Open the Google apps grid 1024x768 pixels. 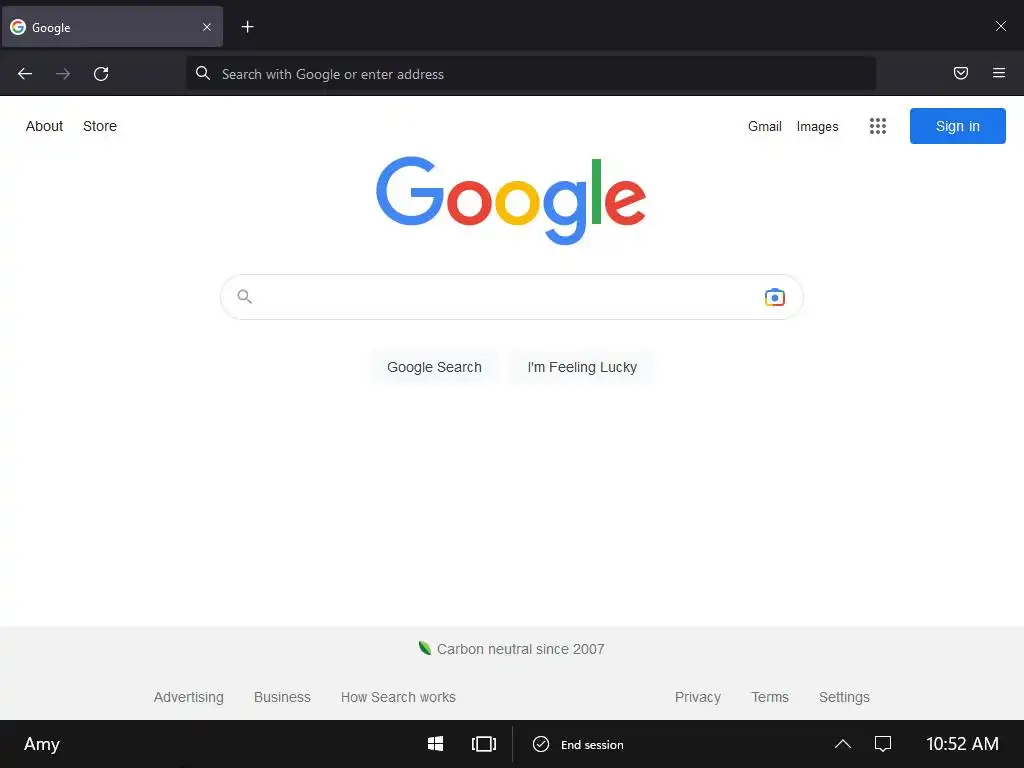[x=878, y=126]
